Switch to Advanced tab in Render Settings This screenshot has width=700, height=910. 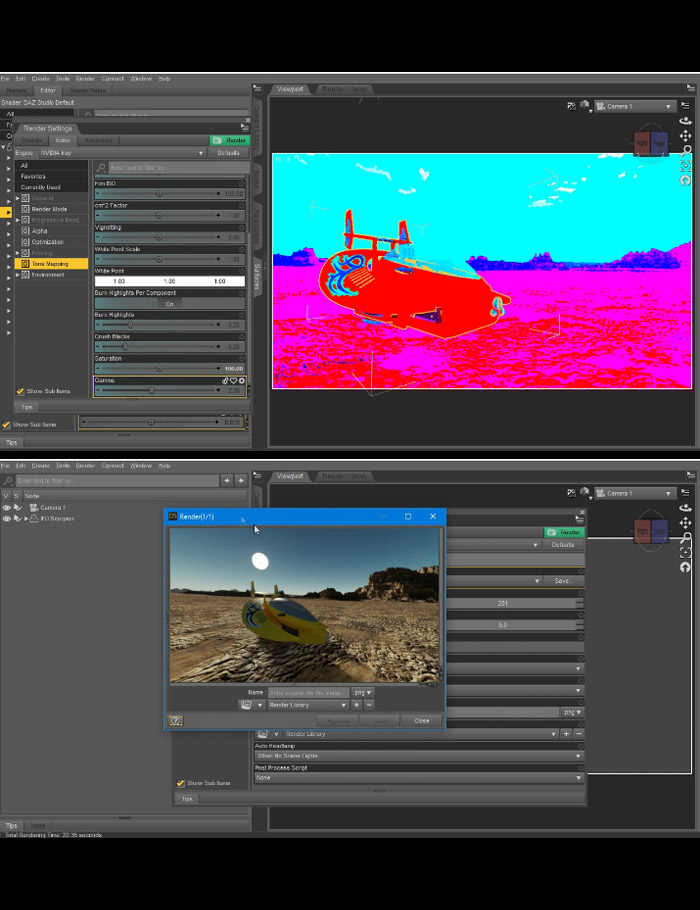click(x=98, y=140)
